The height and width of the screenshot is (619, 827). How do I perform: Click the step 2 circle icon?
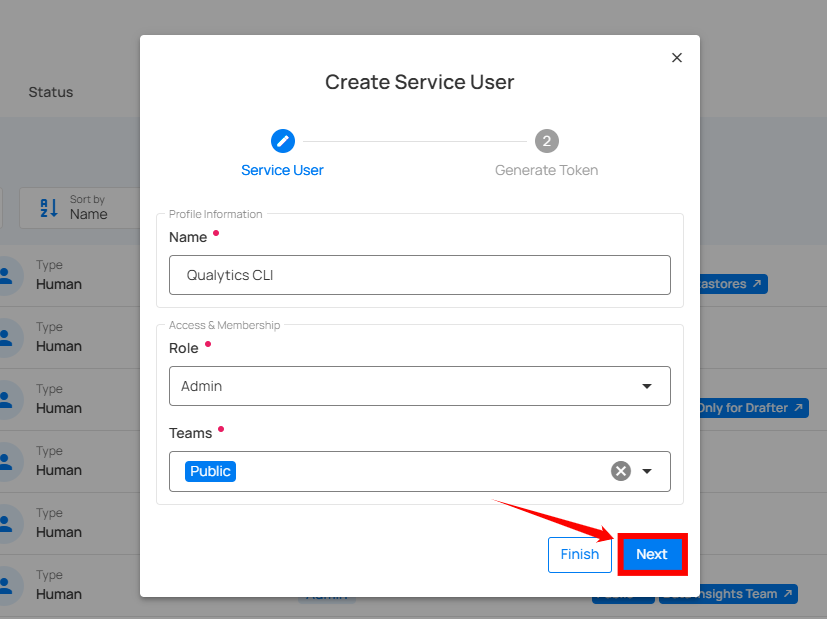546,141
